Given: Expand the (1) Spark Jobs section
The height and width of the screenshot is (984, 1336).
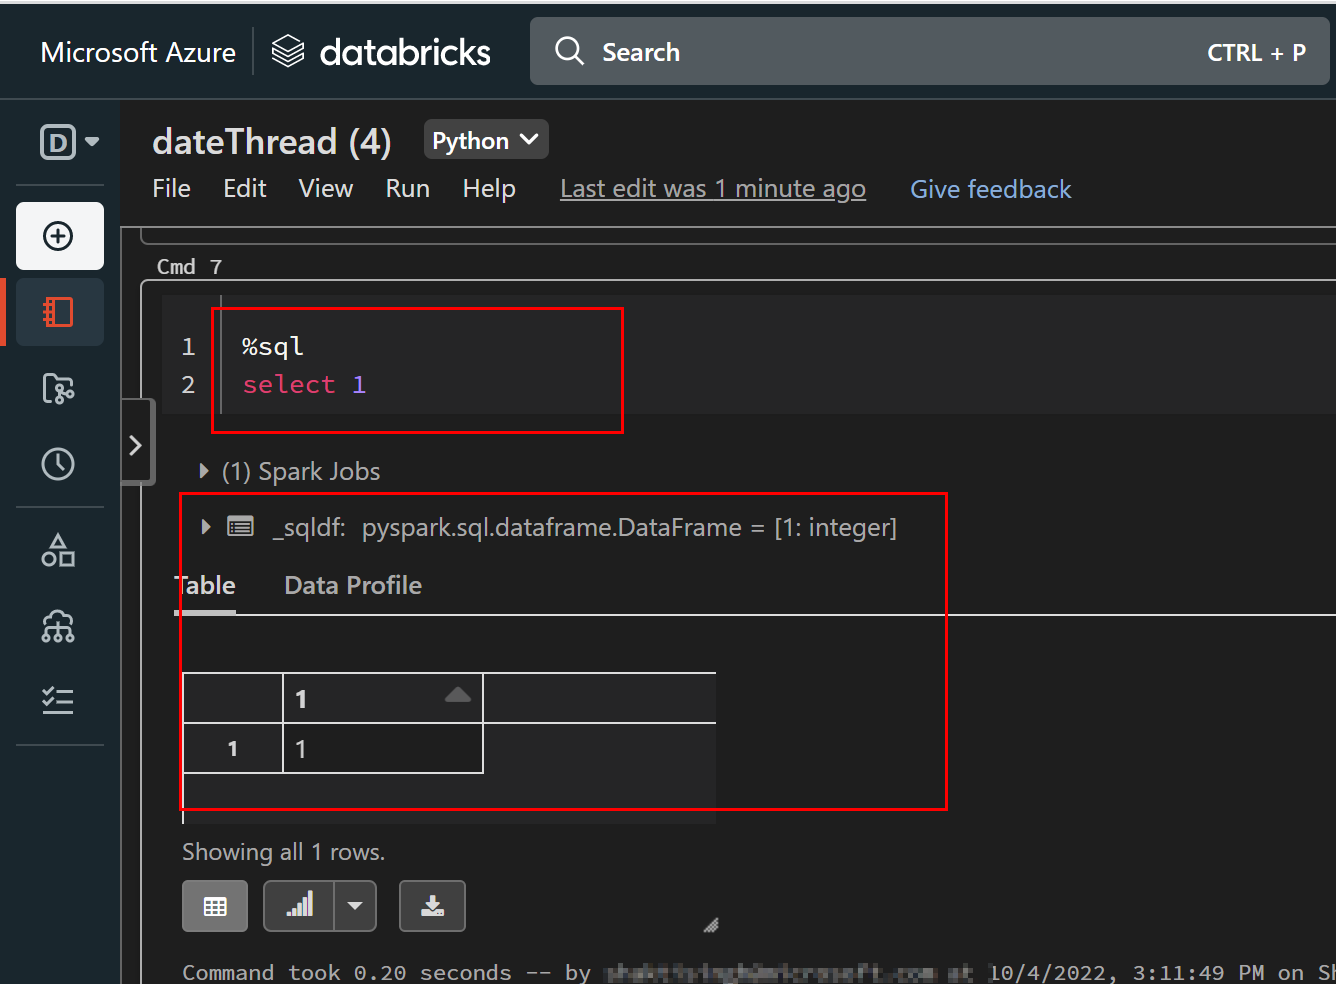Looking at the screenshot, I should pos(204,471).
